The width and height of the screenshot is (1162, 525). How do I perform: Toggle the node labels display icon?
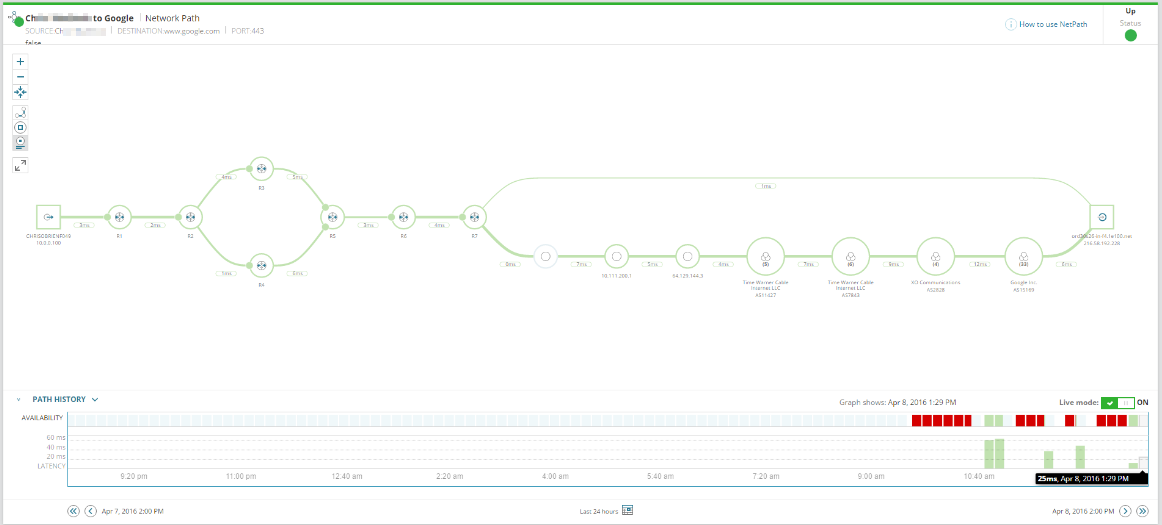pyautogui.click(x=20, y=142)
